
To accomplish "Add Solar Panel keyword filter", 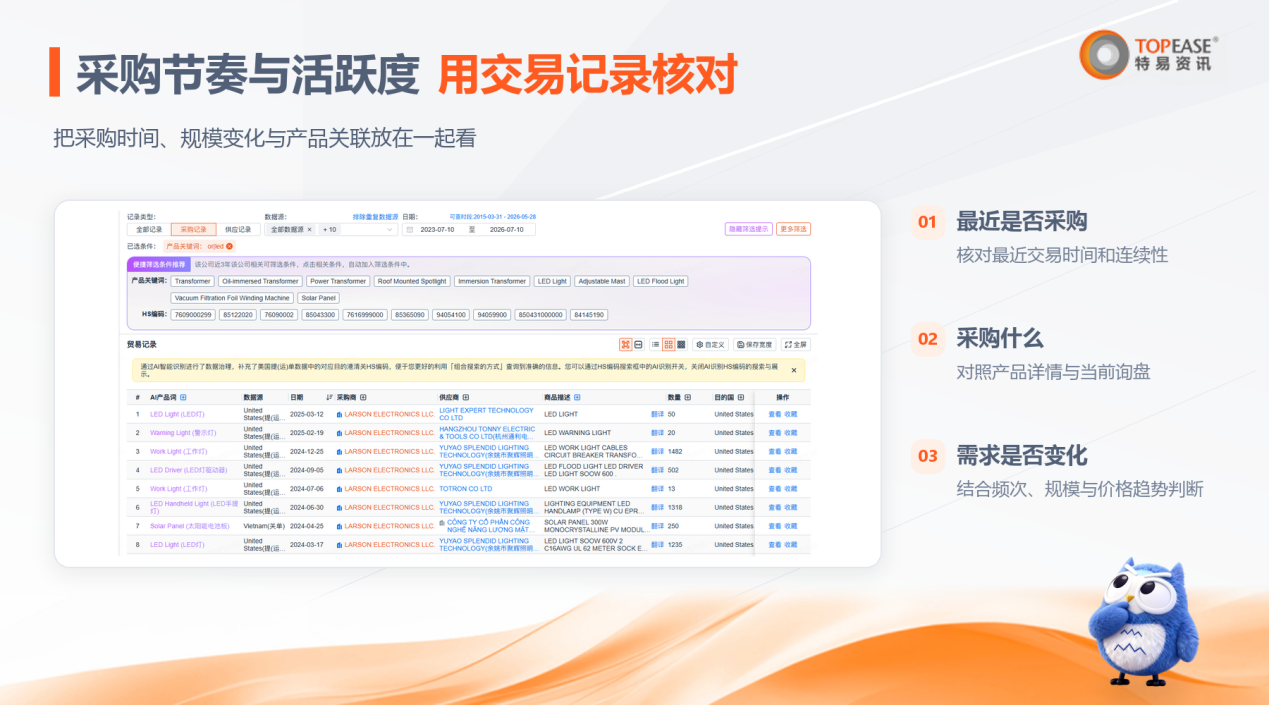I will point(319,298).
